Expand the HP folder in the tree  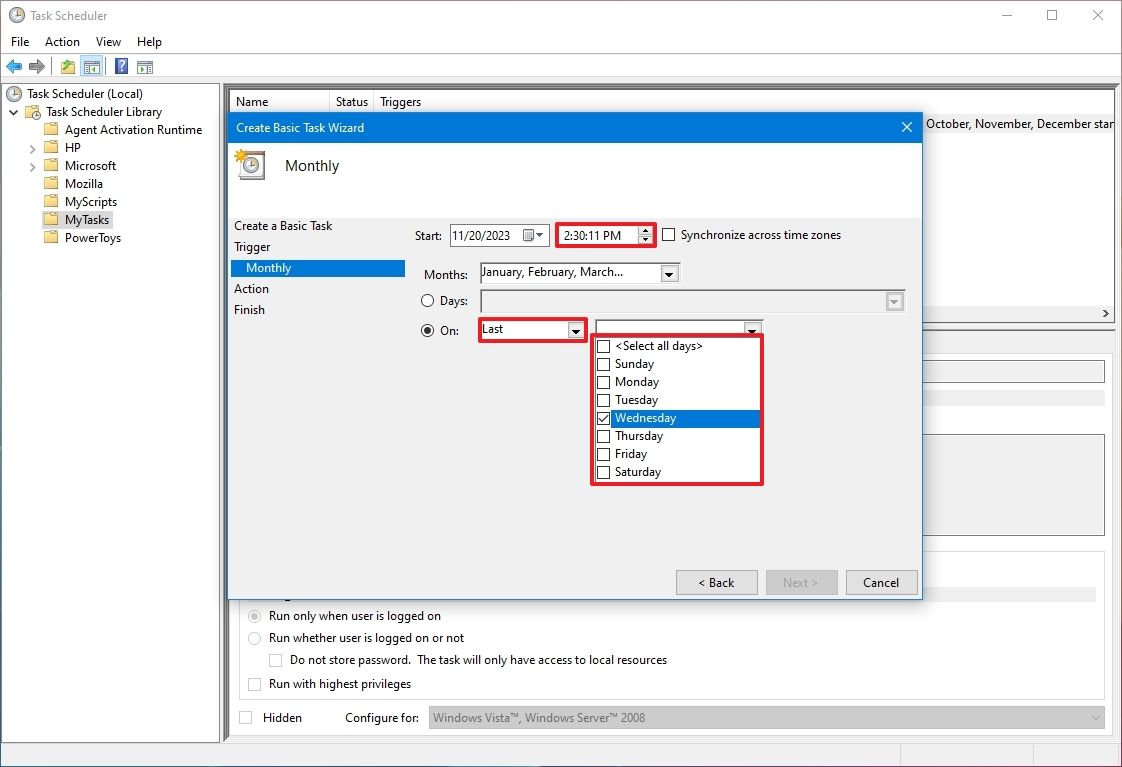coord(33,147)
